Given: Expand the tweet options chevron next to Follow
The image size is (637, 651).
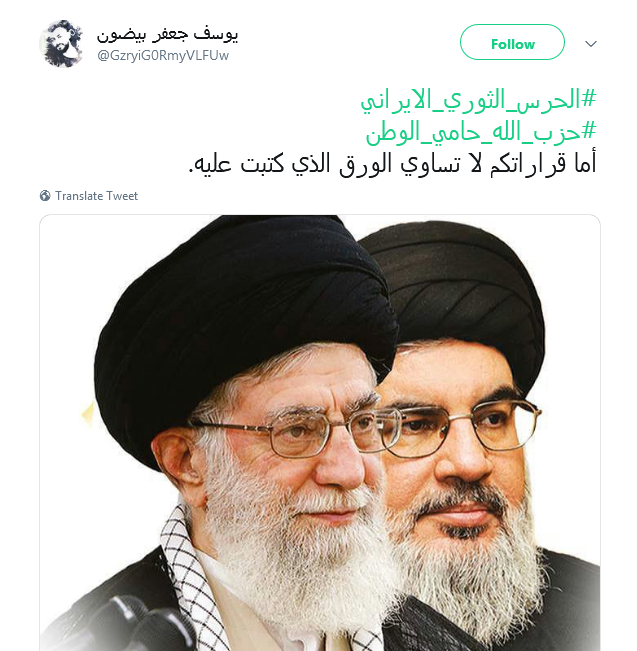Looking at the screenshot, I should pos(590,44).
